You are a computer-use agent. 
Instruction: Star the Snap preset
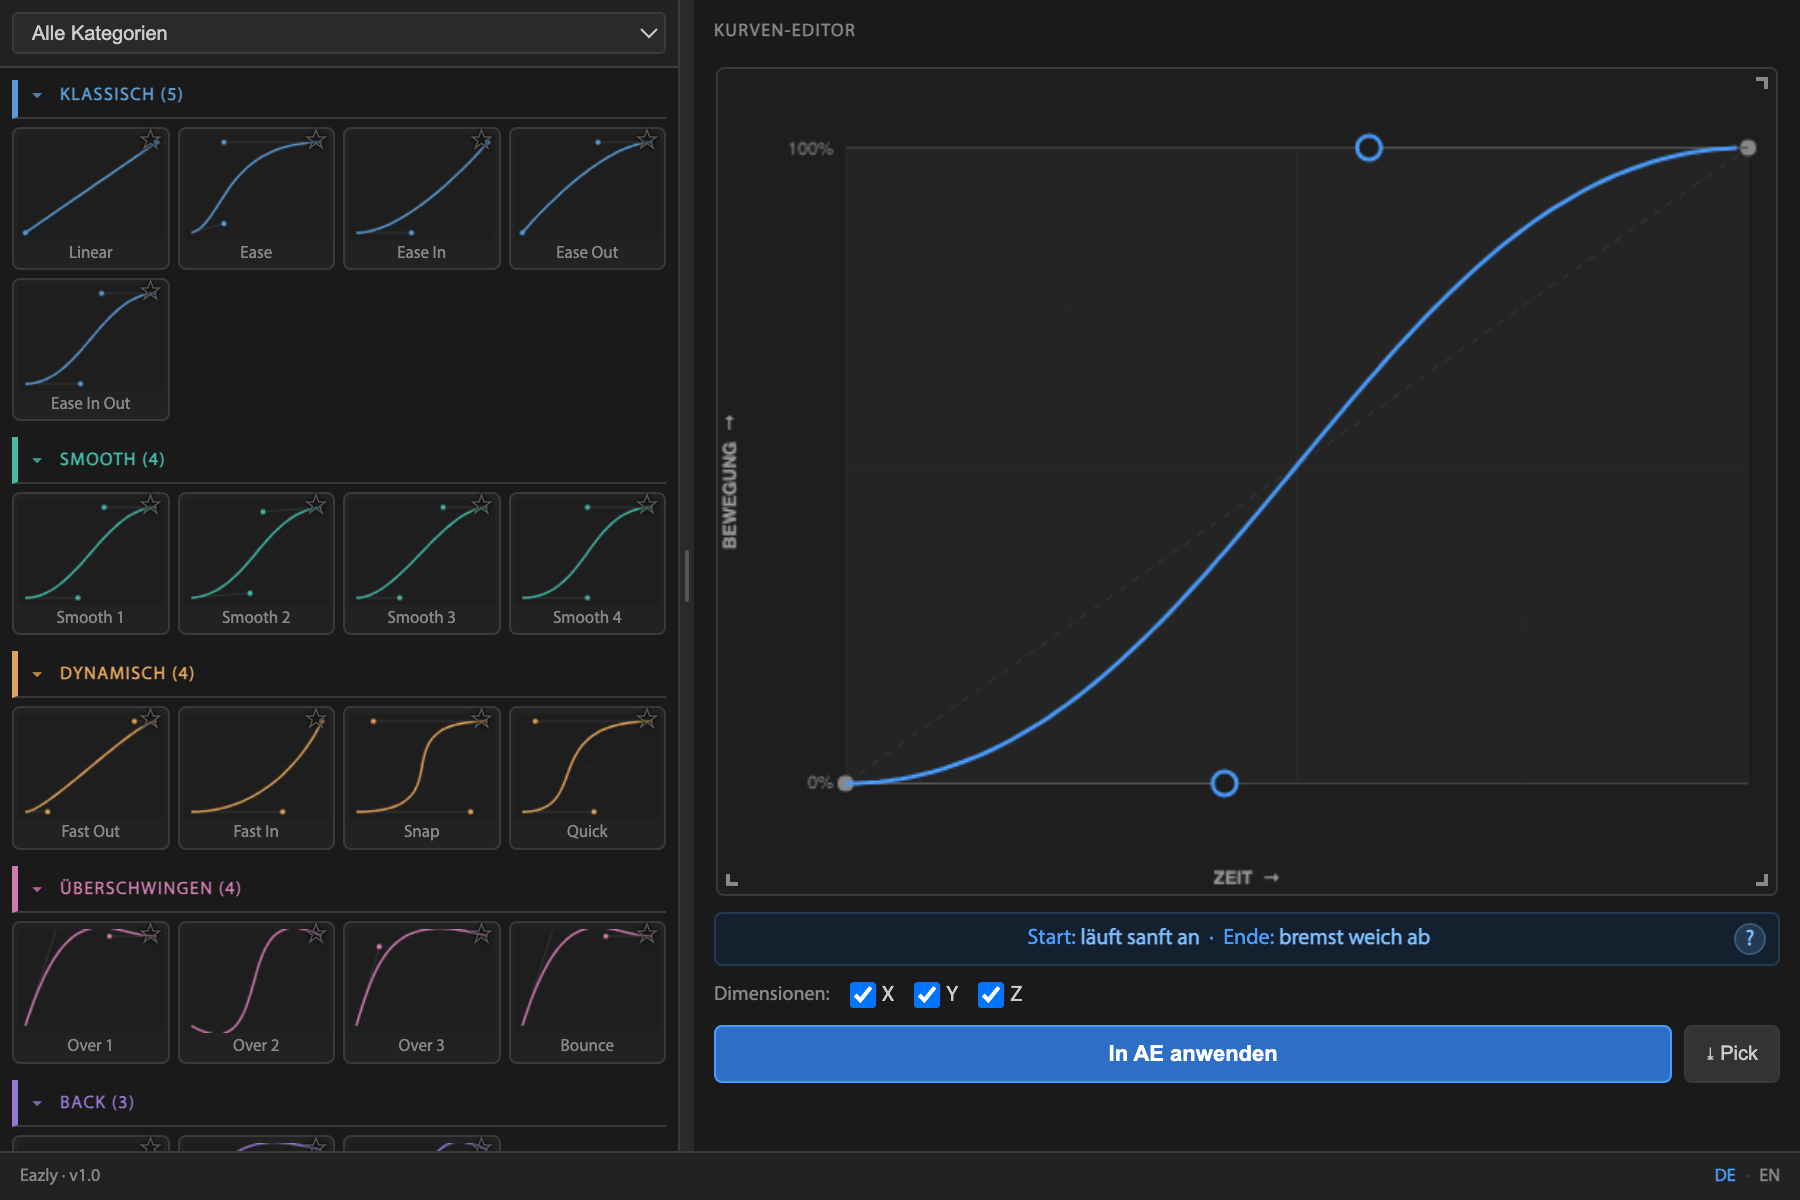point(482,718)
